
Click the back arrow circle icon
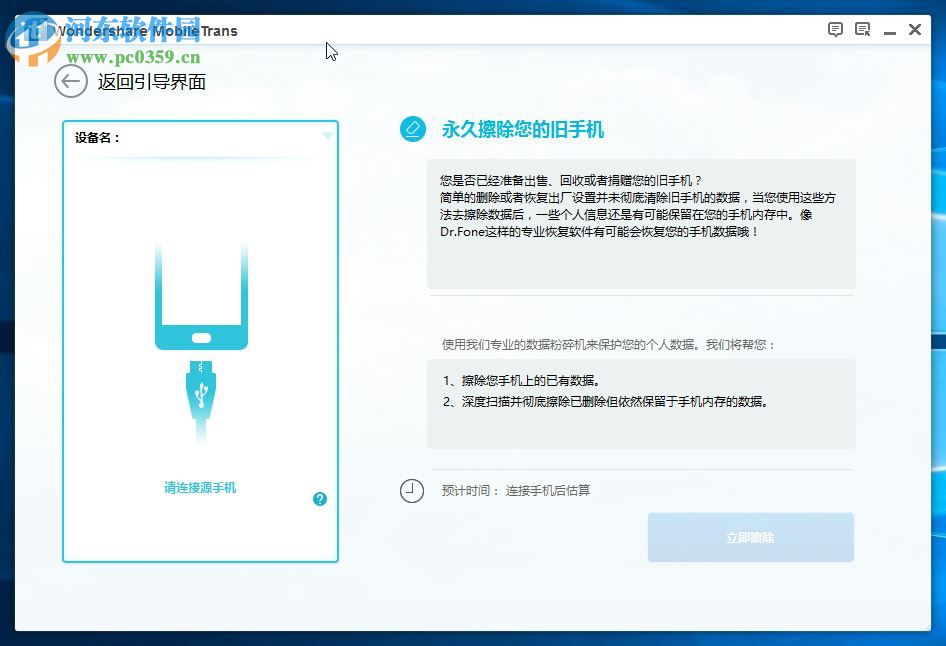[70, 82]
